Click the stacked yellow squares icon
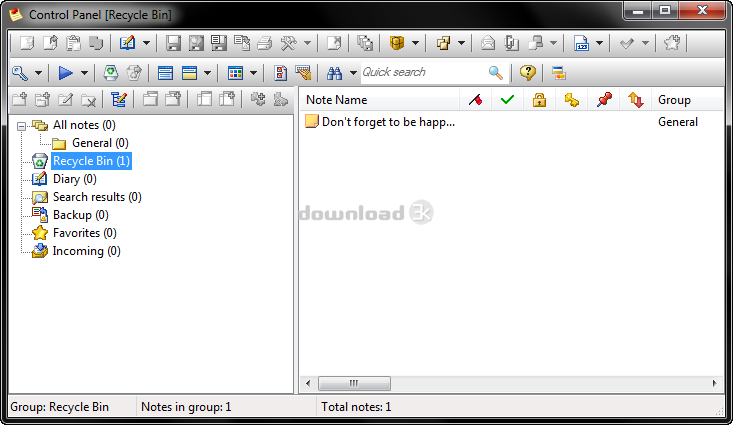This screenshot has width=733, height=425. [x=443, y=43]
